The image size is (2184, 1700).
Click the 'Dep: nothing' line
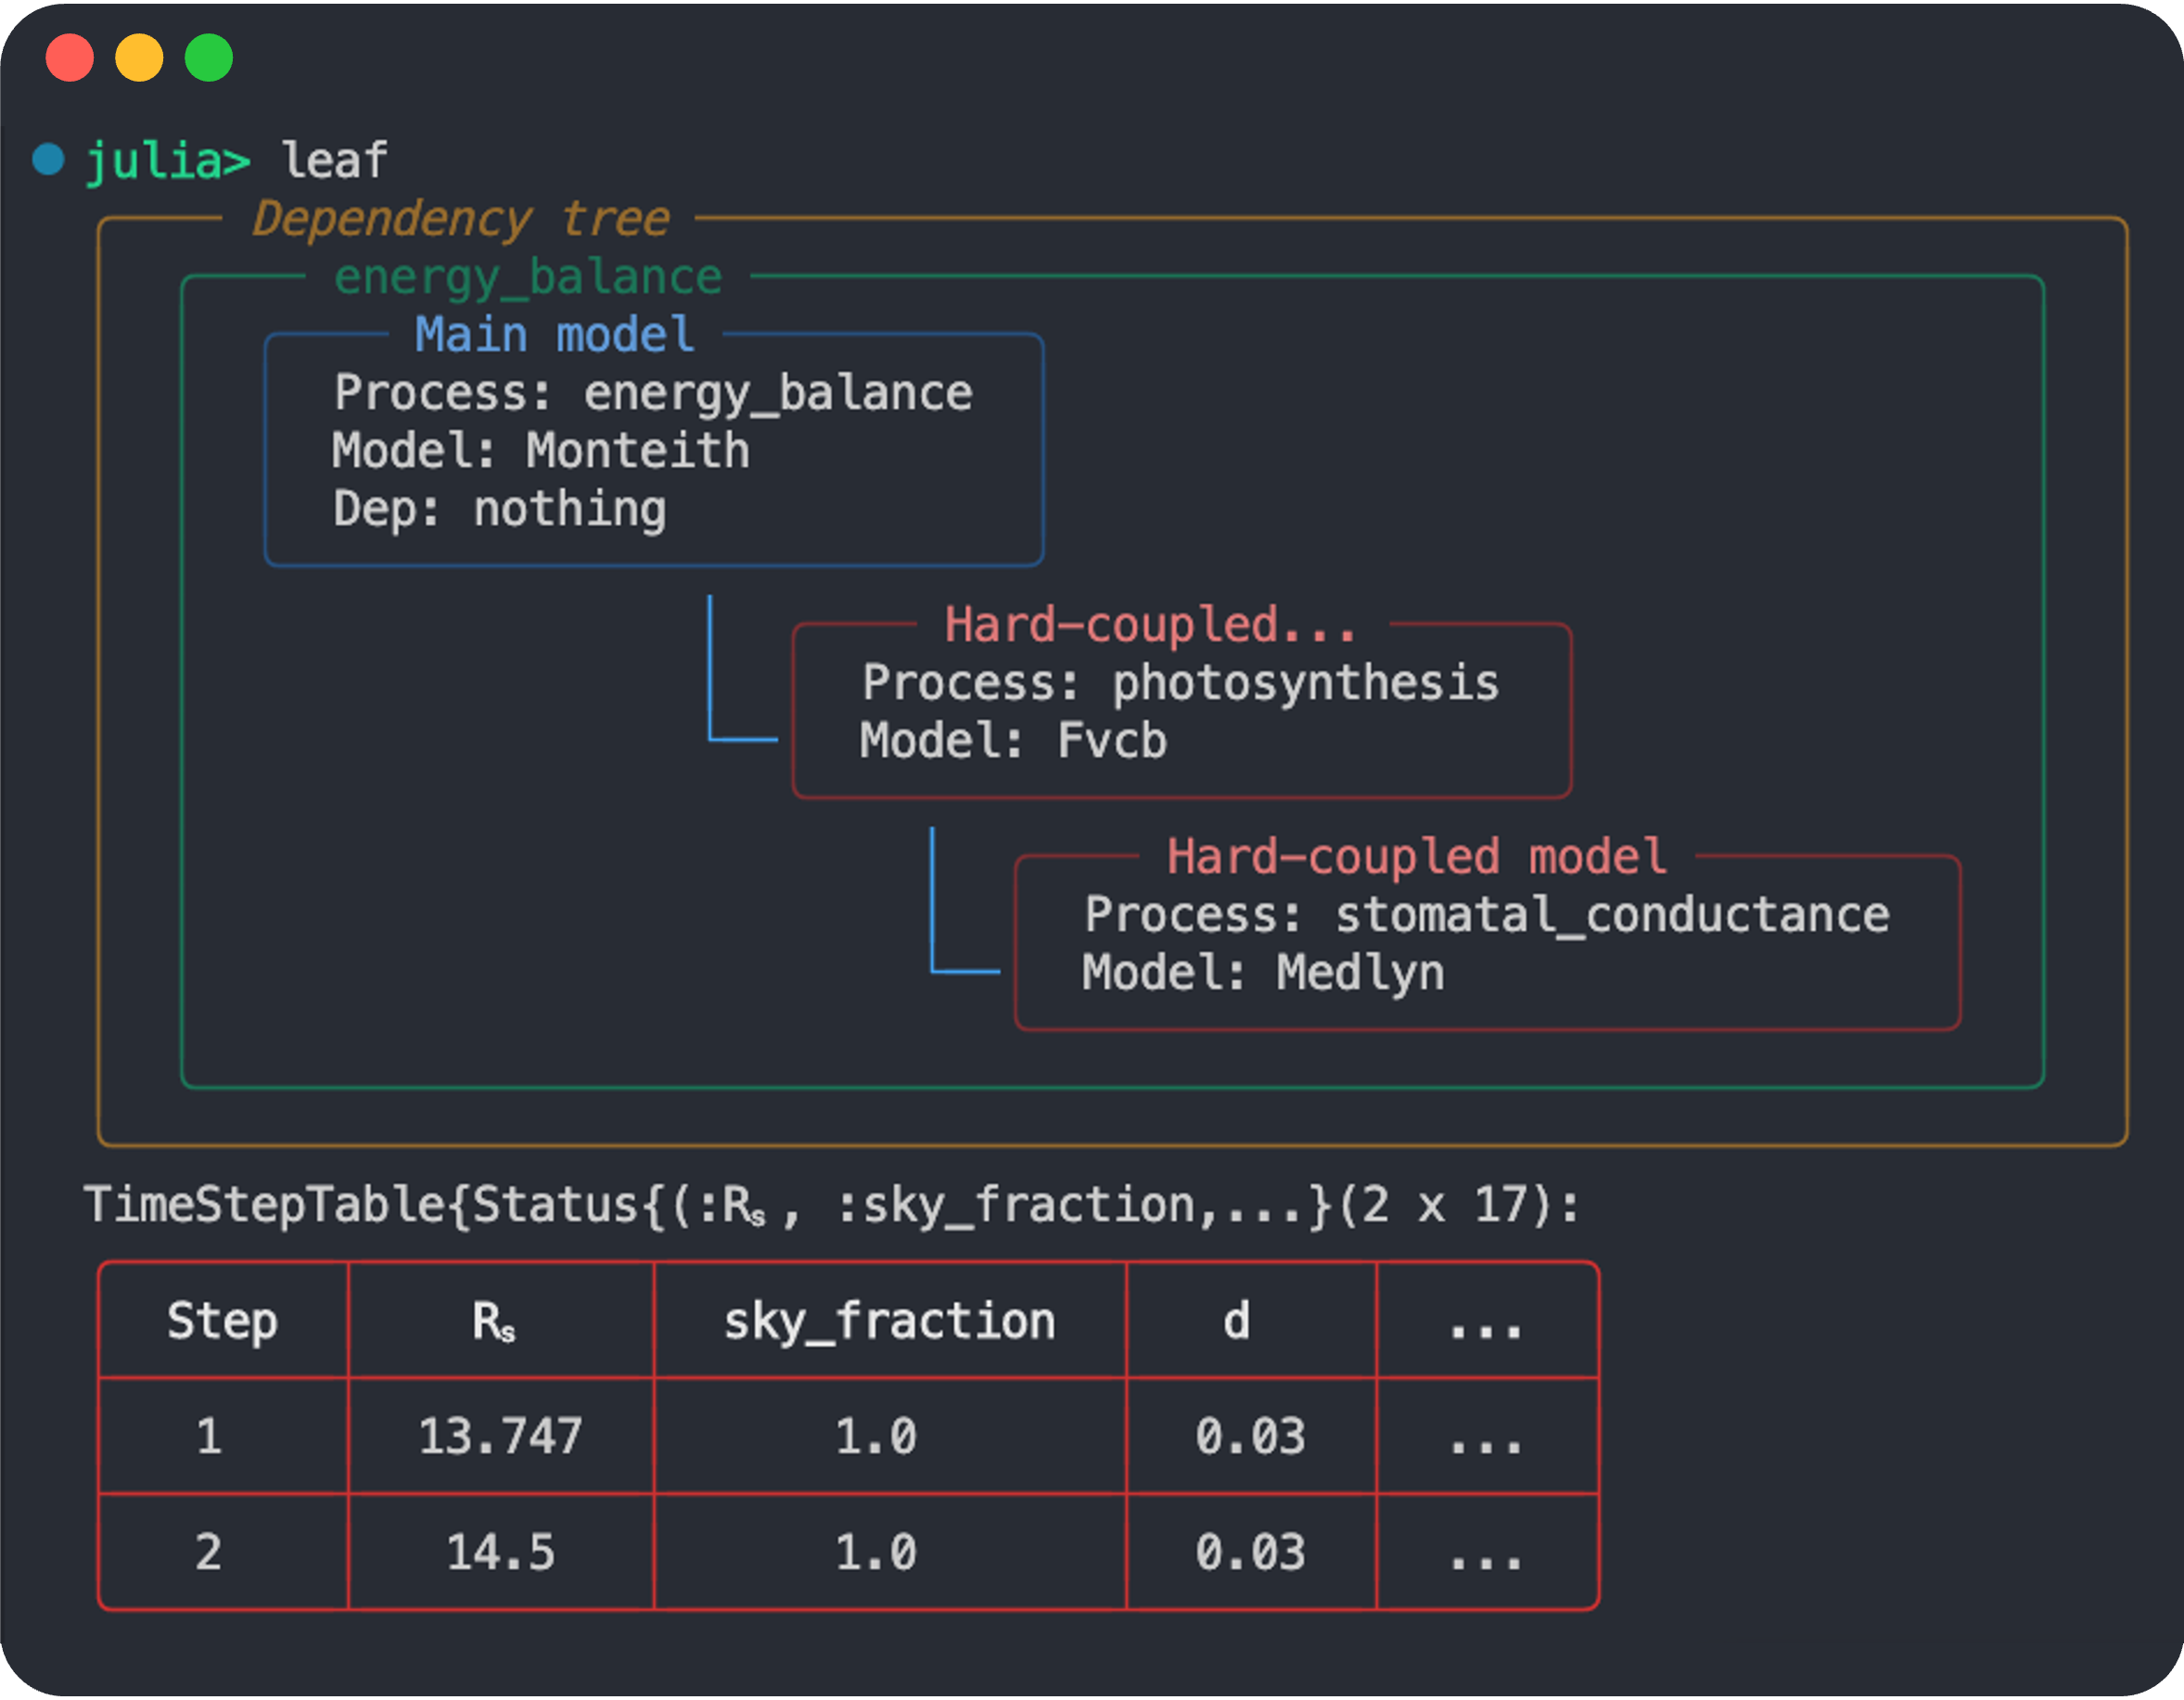point(500,510)
